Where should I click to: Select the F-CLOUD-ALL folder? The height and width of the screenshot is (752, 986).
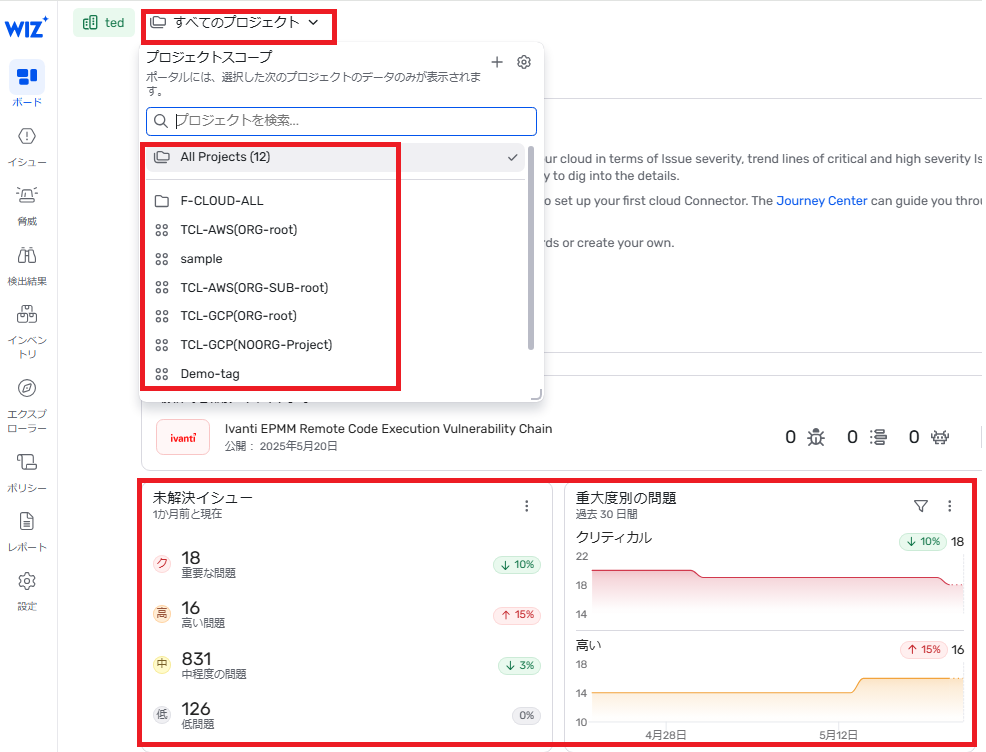[x=221, y=201]
